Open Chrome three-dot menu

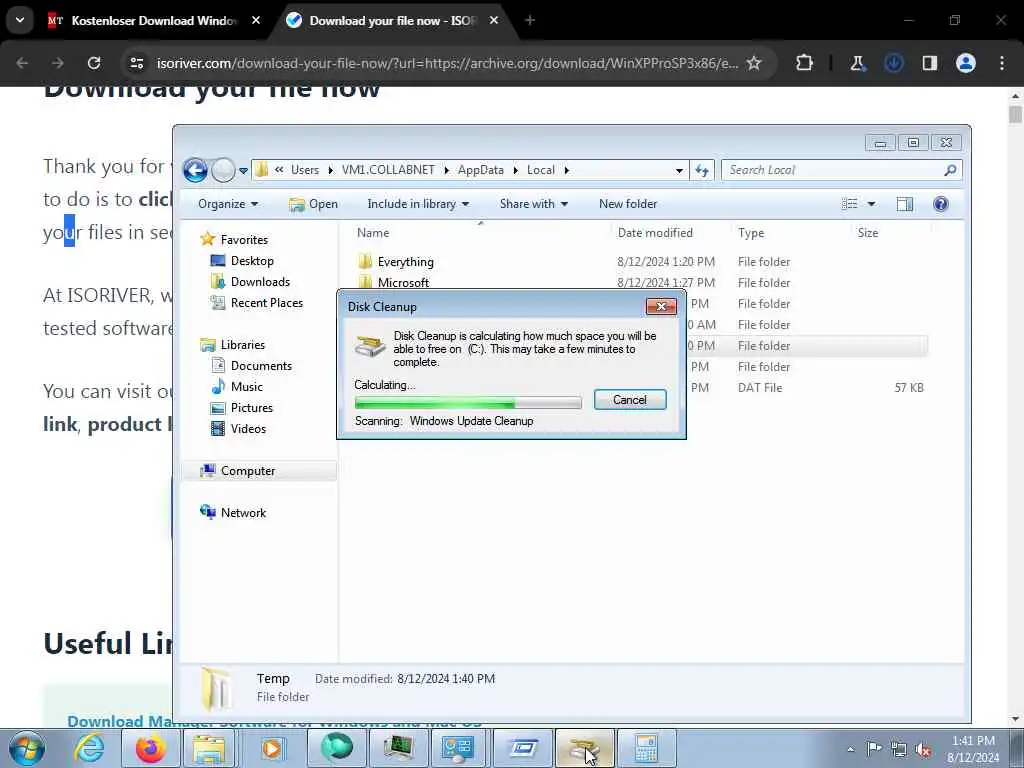[1002, 63]
